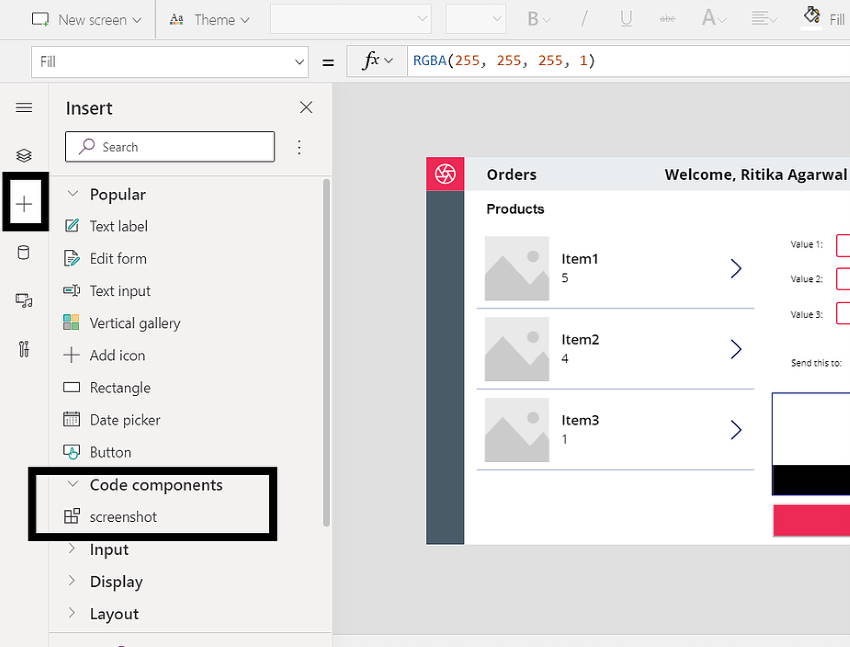Open Item1 with its arrow chevron
Viewport: 850px width, 647px height.
736,268
